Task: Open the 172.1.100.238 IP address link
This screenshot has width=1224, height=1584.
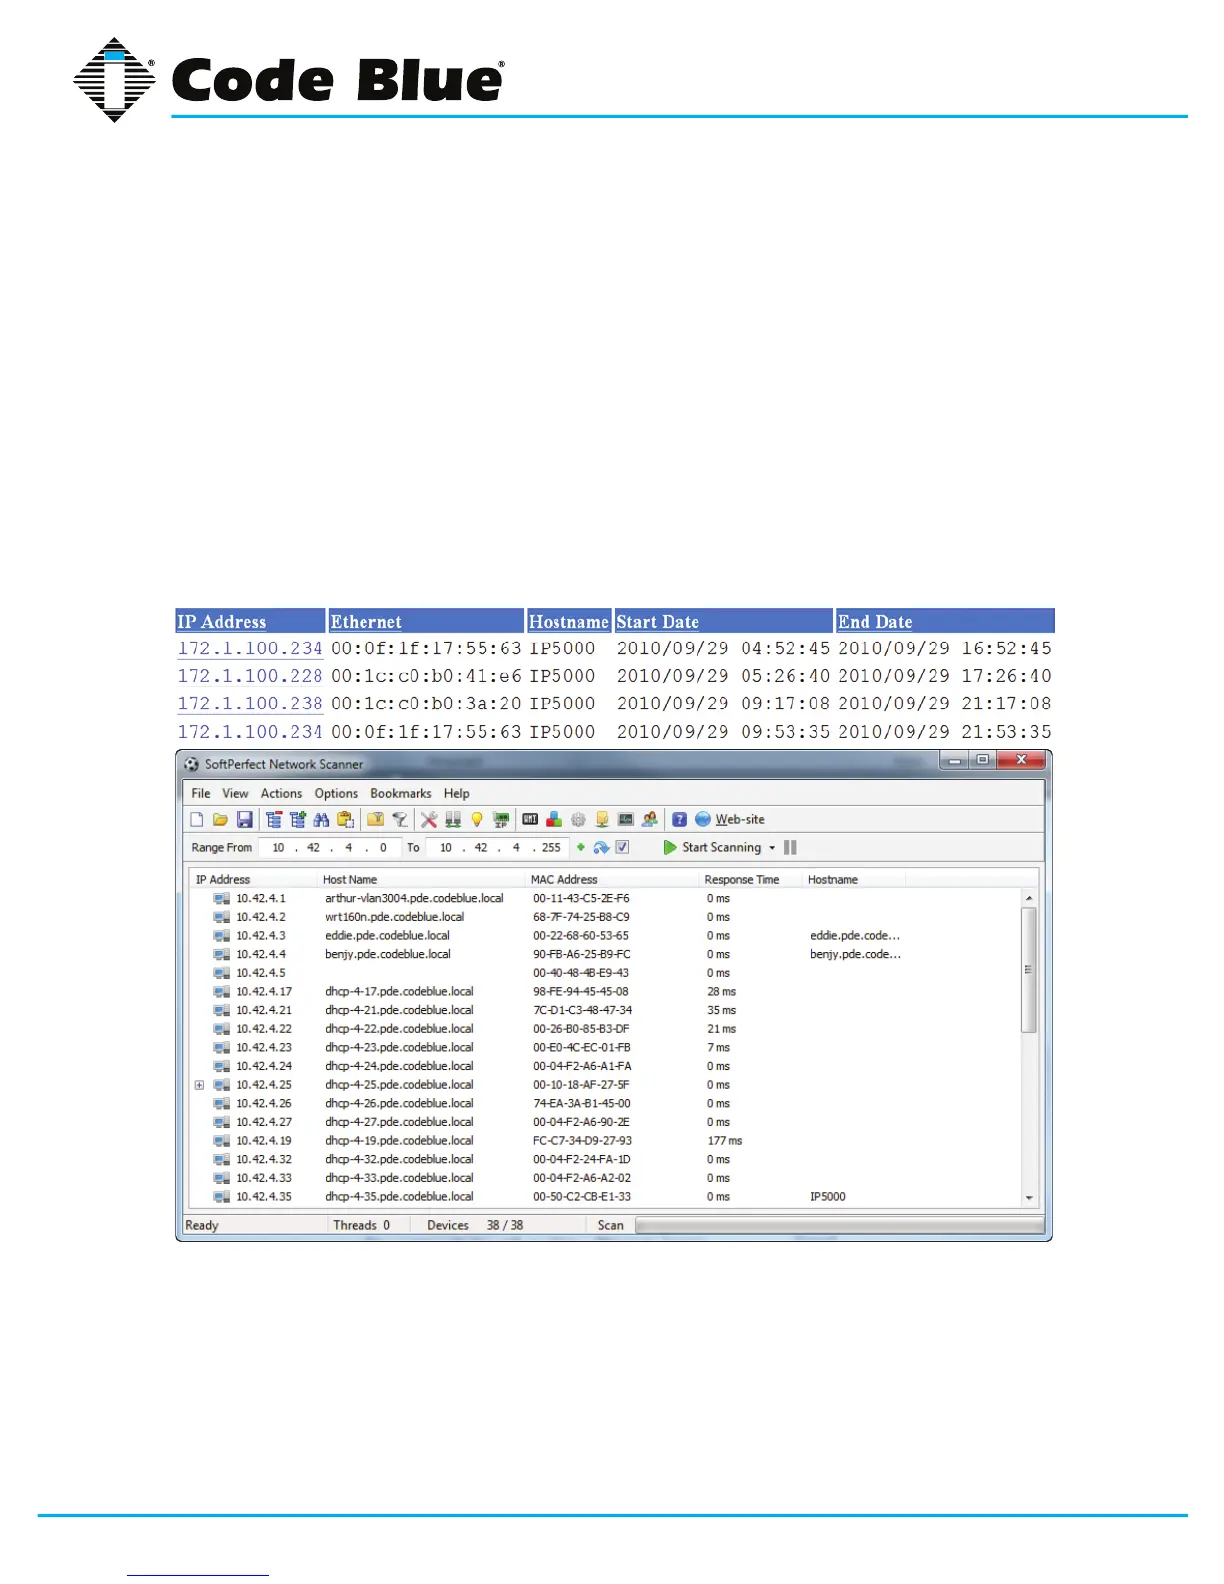Action: click(250, 704)
